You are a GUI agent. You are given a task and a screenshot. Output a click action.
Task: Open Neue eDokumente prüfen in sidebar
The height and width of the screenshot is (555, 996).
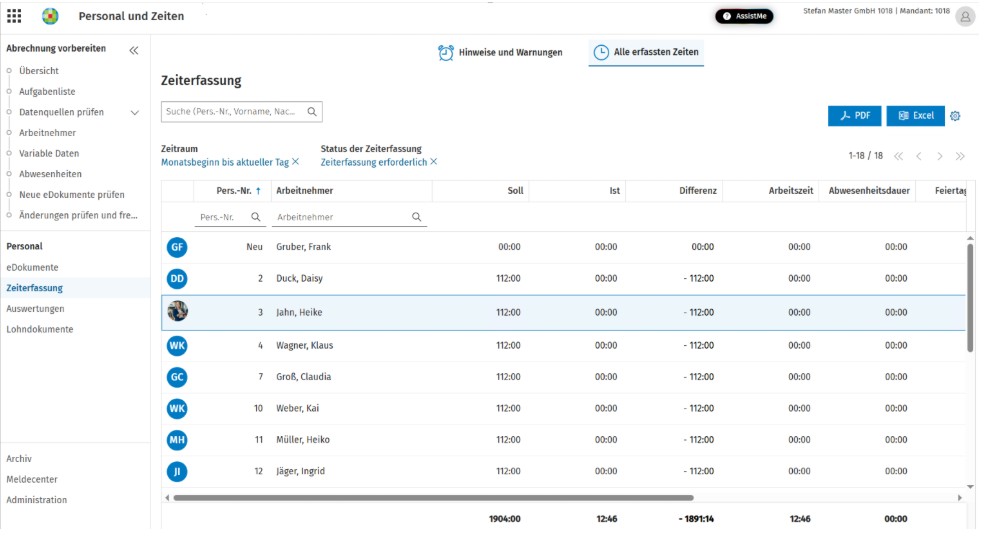tap(72, 195)
